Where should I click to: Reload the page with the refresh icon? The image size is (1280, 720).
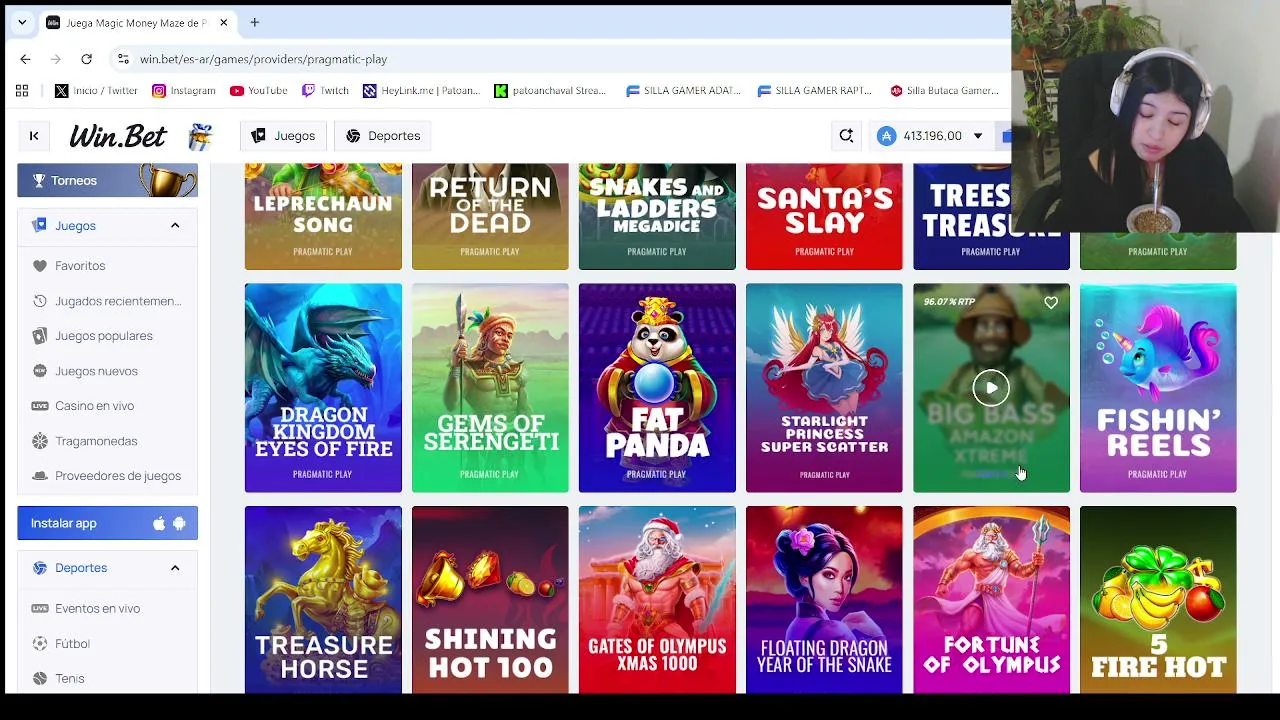tap(87, 59)
